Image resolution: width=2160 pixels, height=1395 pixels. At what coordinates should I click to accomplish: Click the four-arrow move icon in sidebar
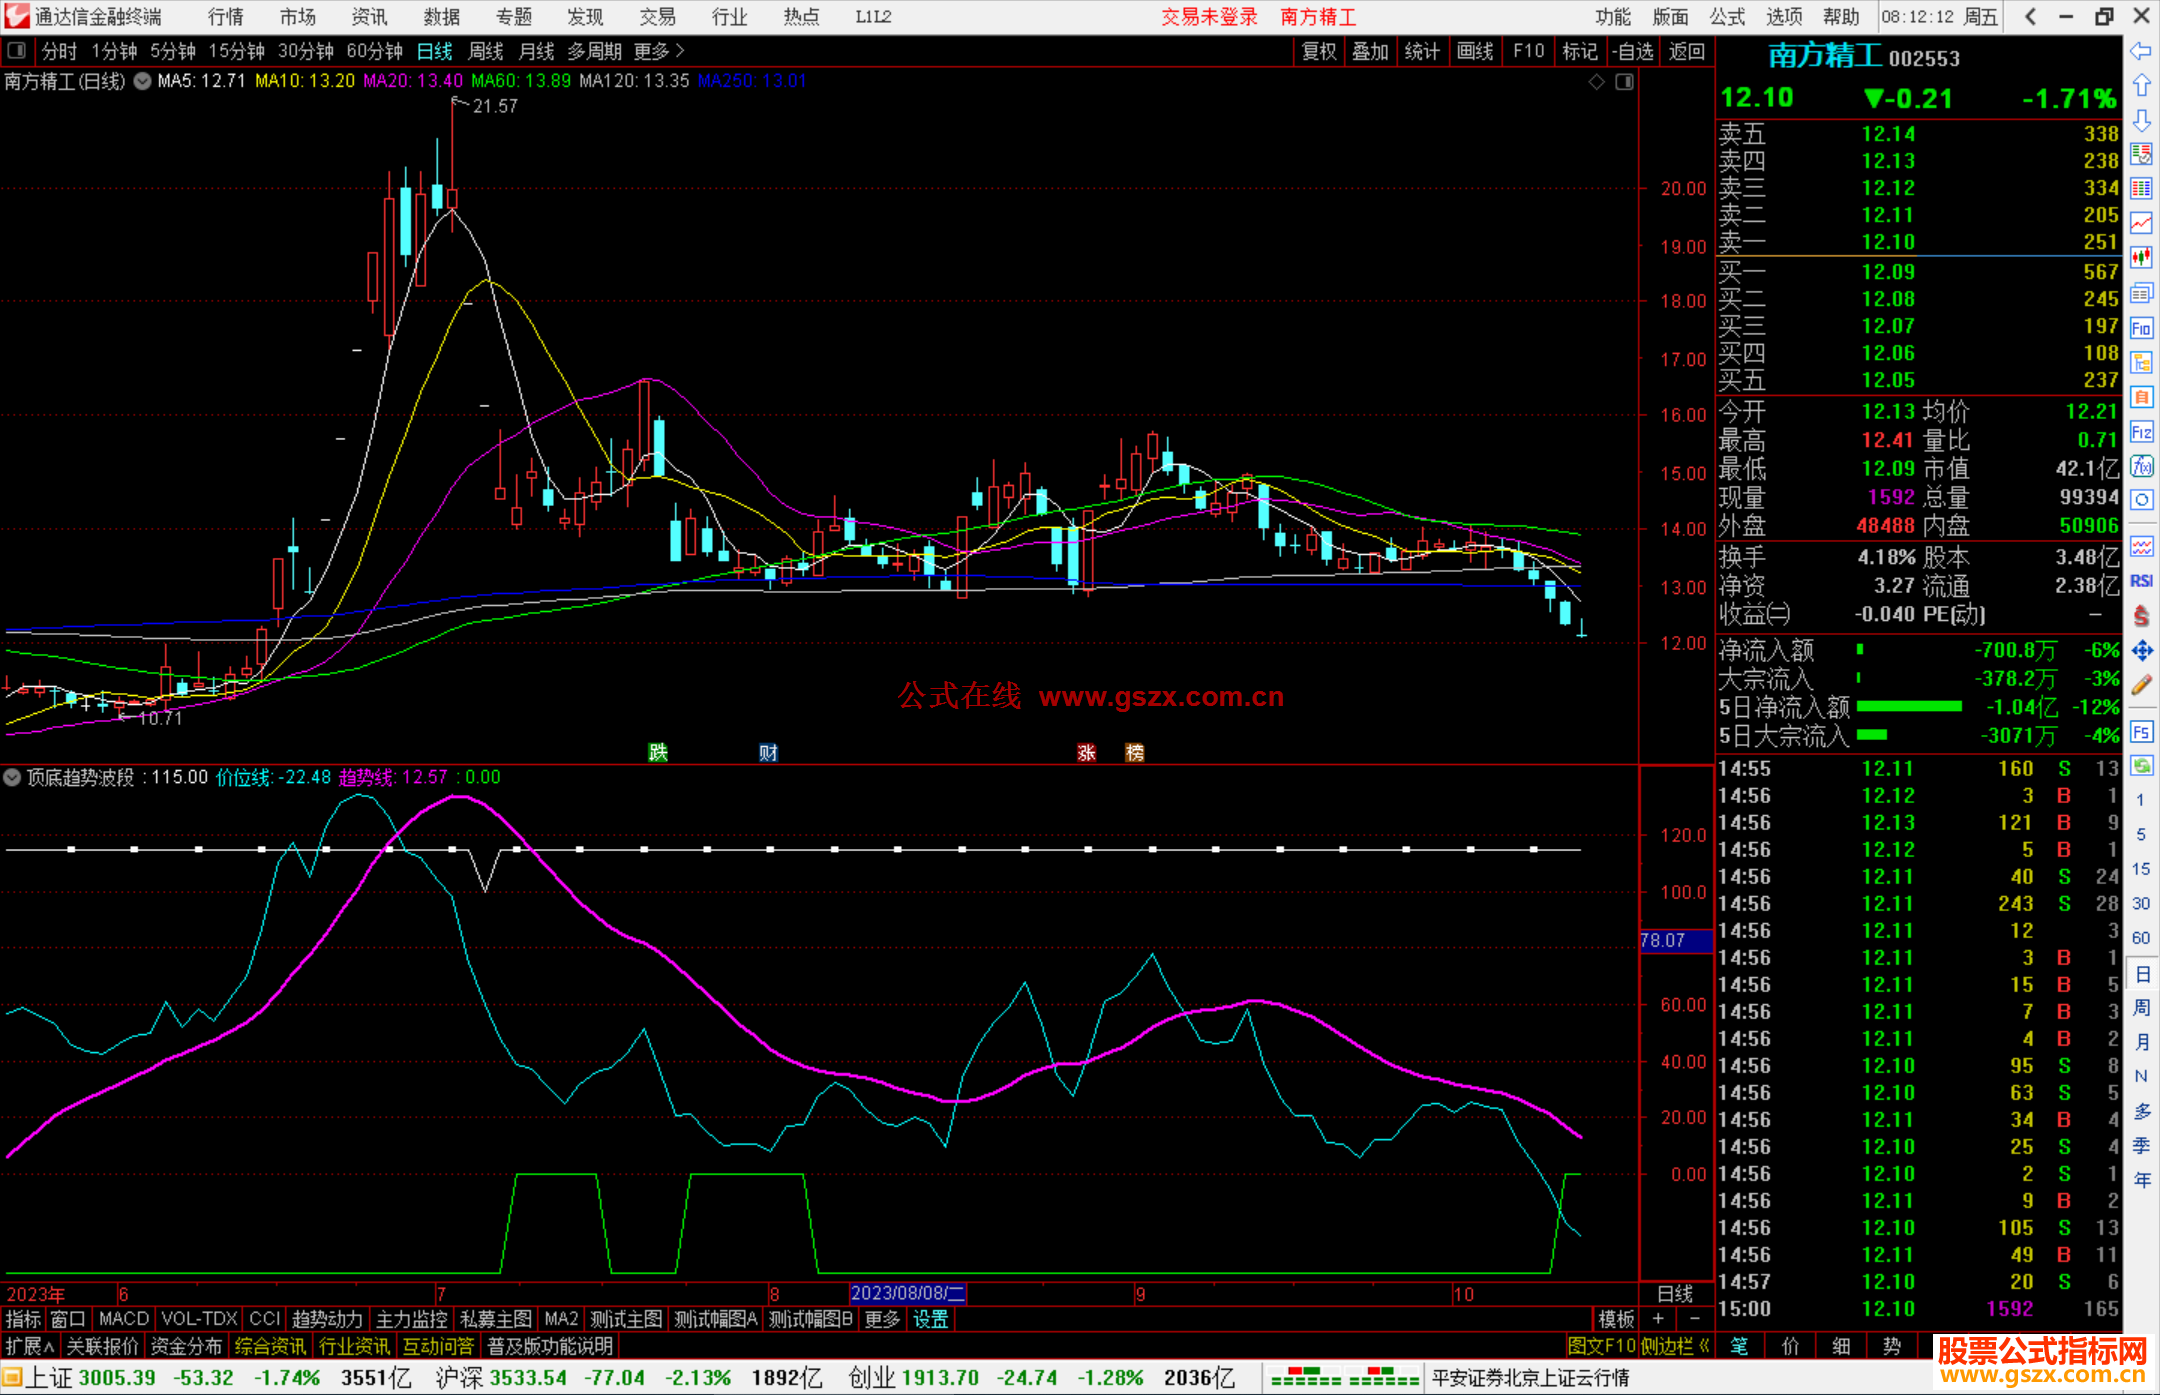coord(2141,651)
